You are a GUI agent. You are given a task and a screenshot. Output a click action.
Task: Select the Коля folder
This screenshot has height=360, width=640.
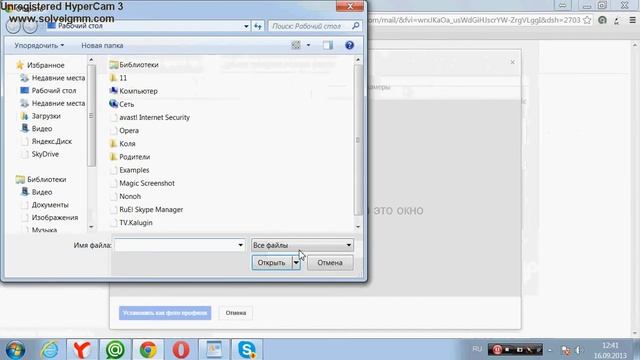[x=127, y=143]
